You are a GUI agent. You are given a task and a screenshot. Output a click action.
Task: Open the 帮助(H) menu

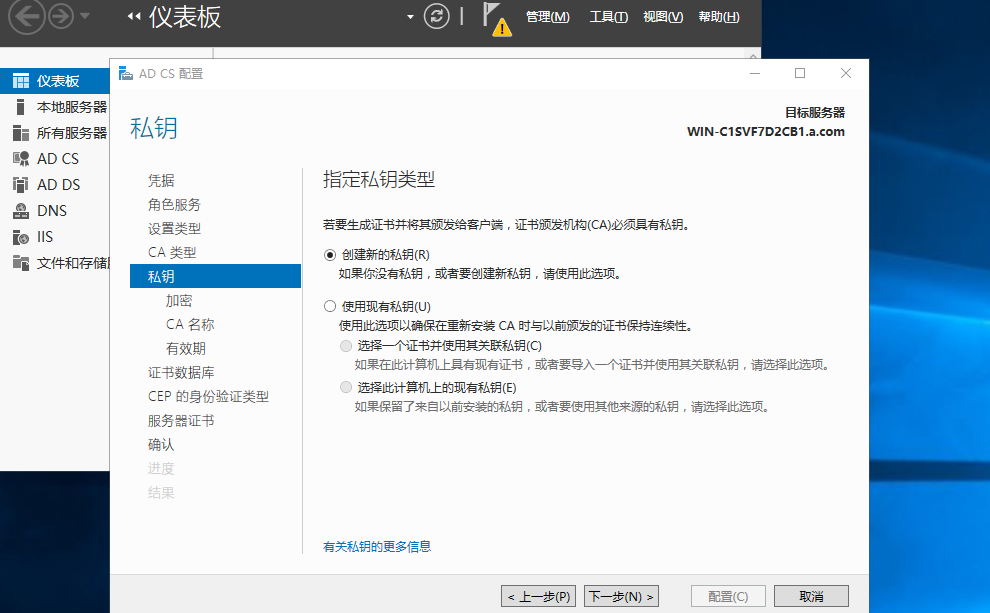coord(719,17)
